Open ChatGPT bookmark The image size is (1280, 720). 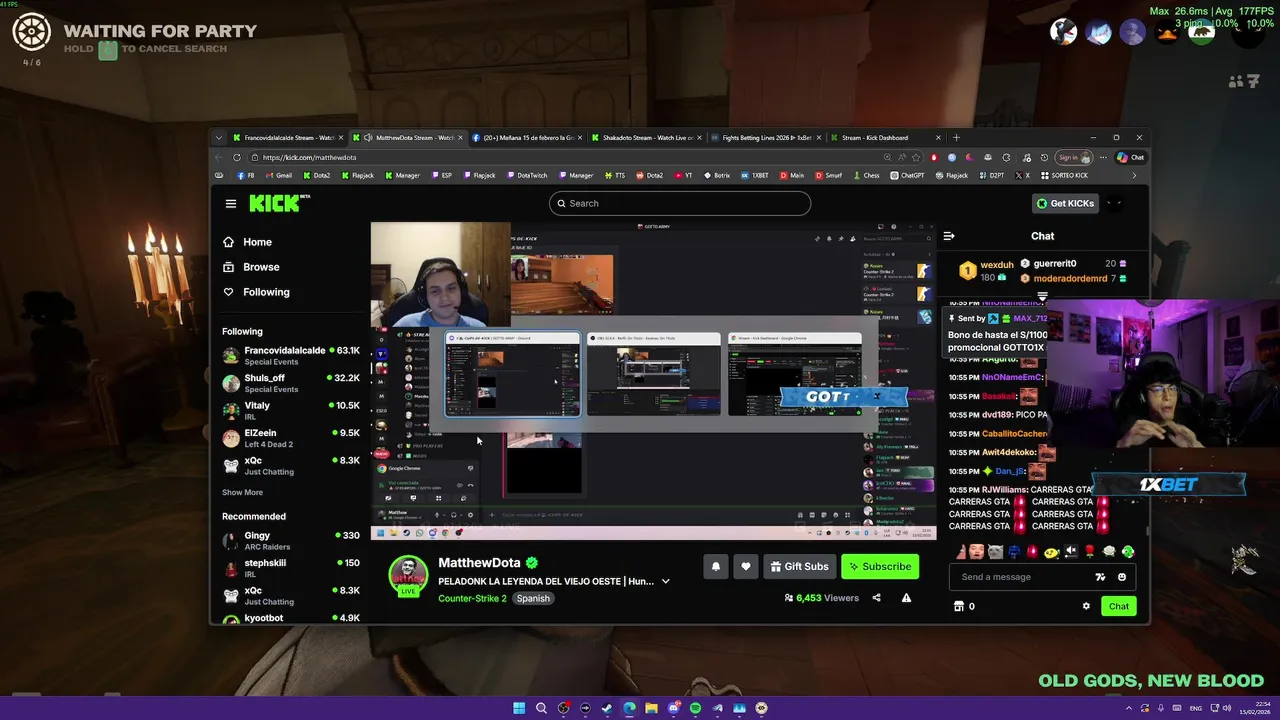pos(906,175)
